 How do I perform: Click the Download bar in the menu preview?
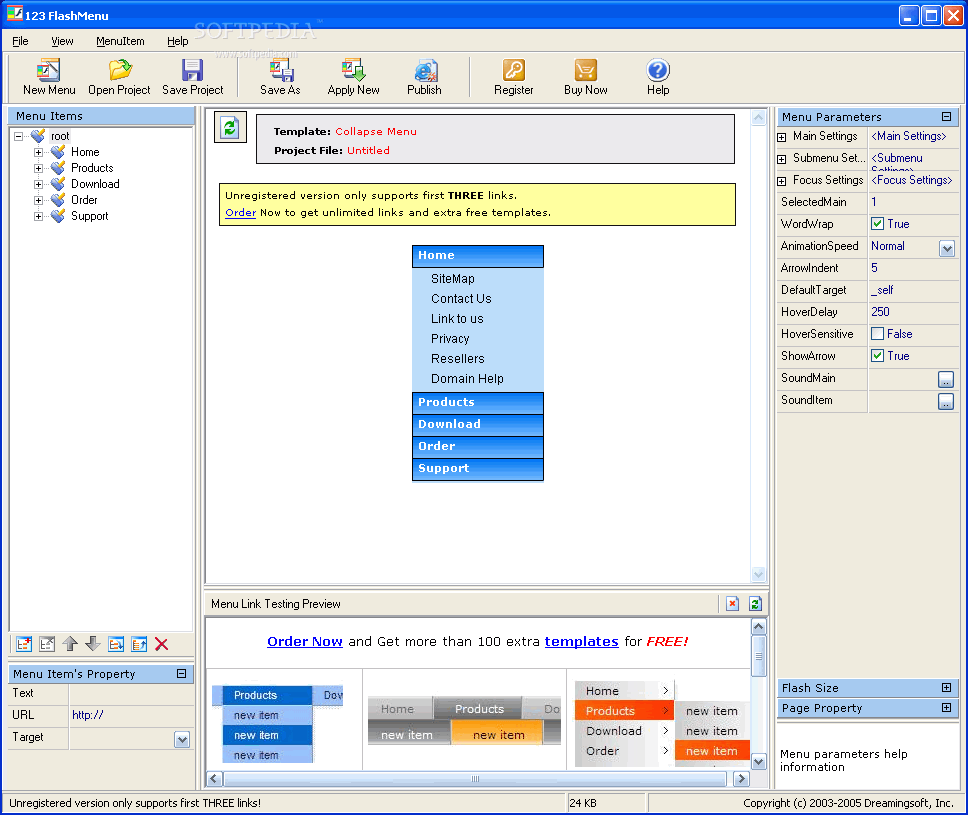[478, 425]
